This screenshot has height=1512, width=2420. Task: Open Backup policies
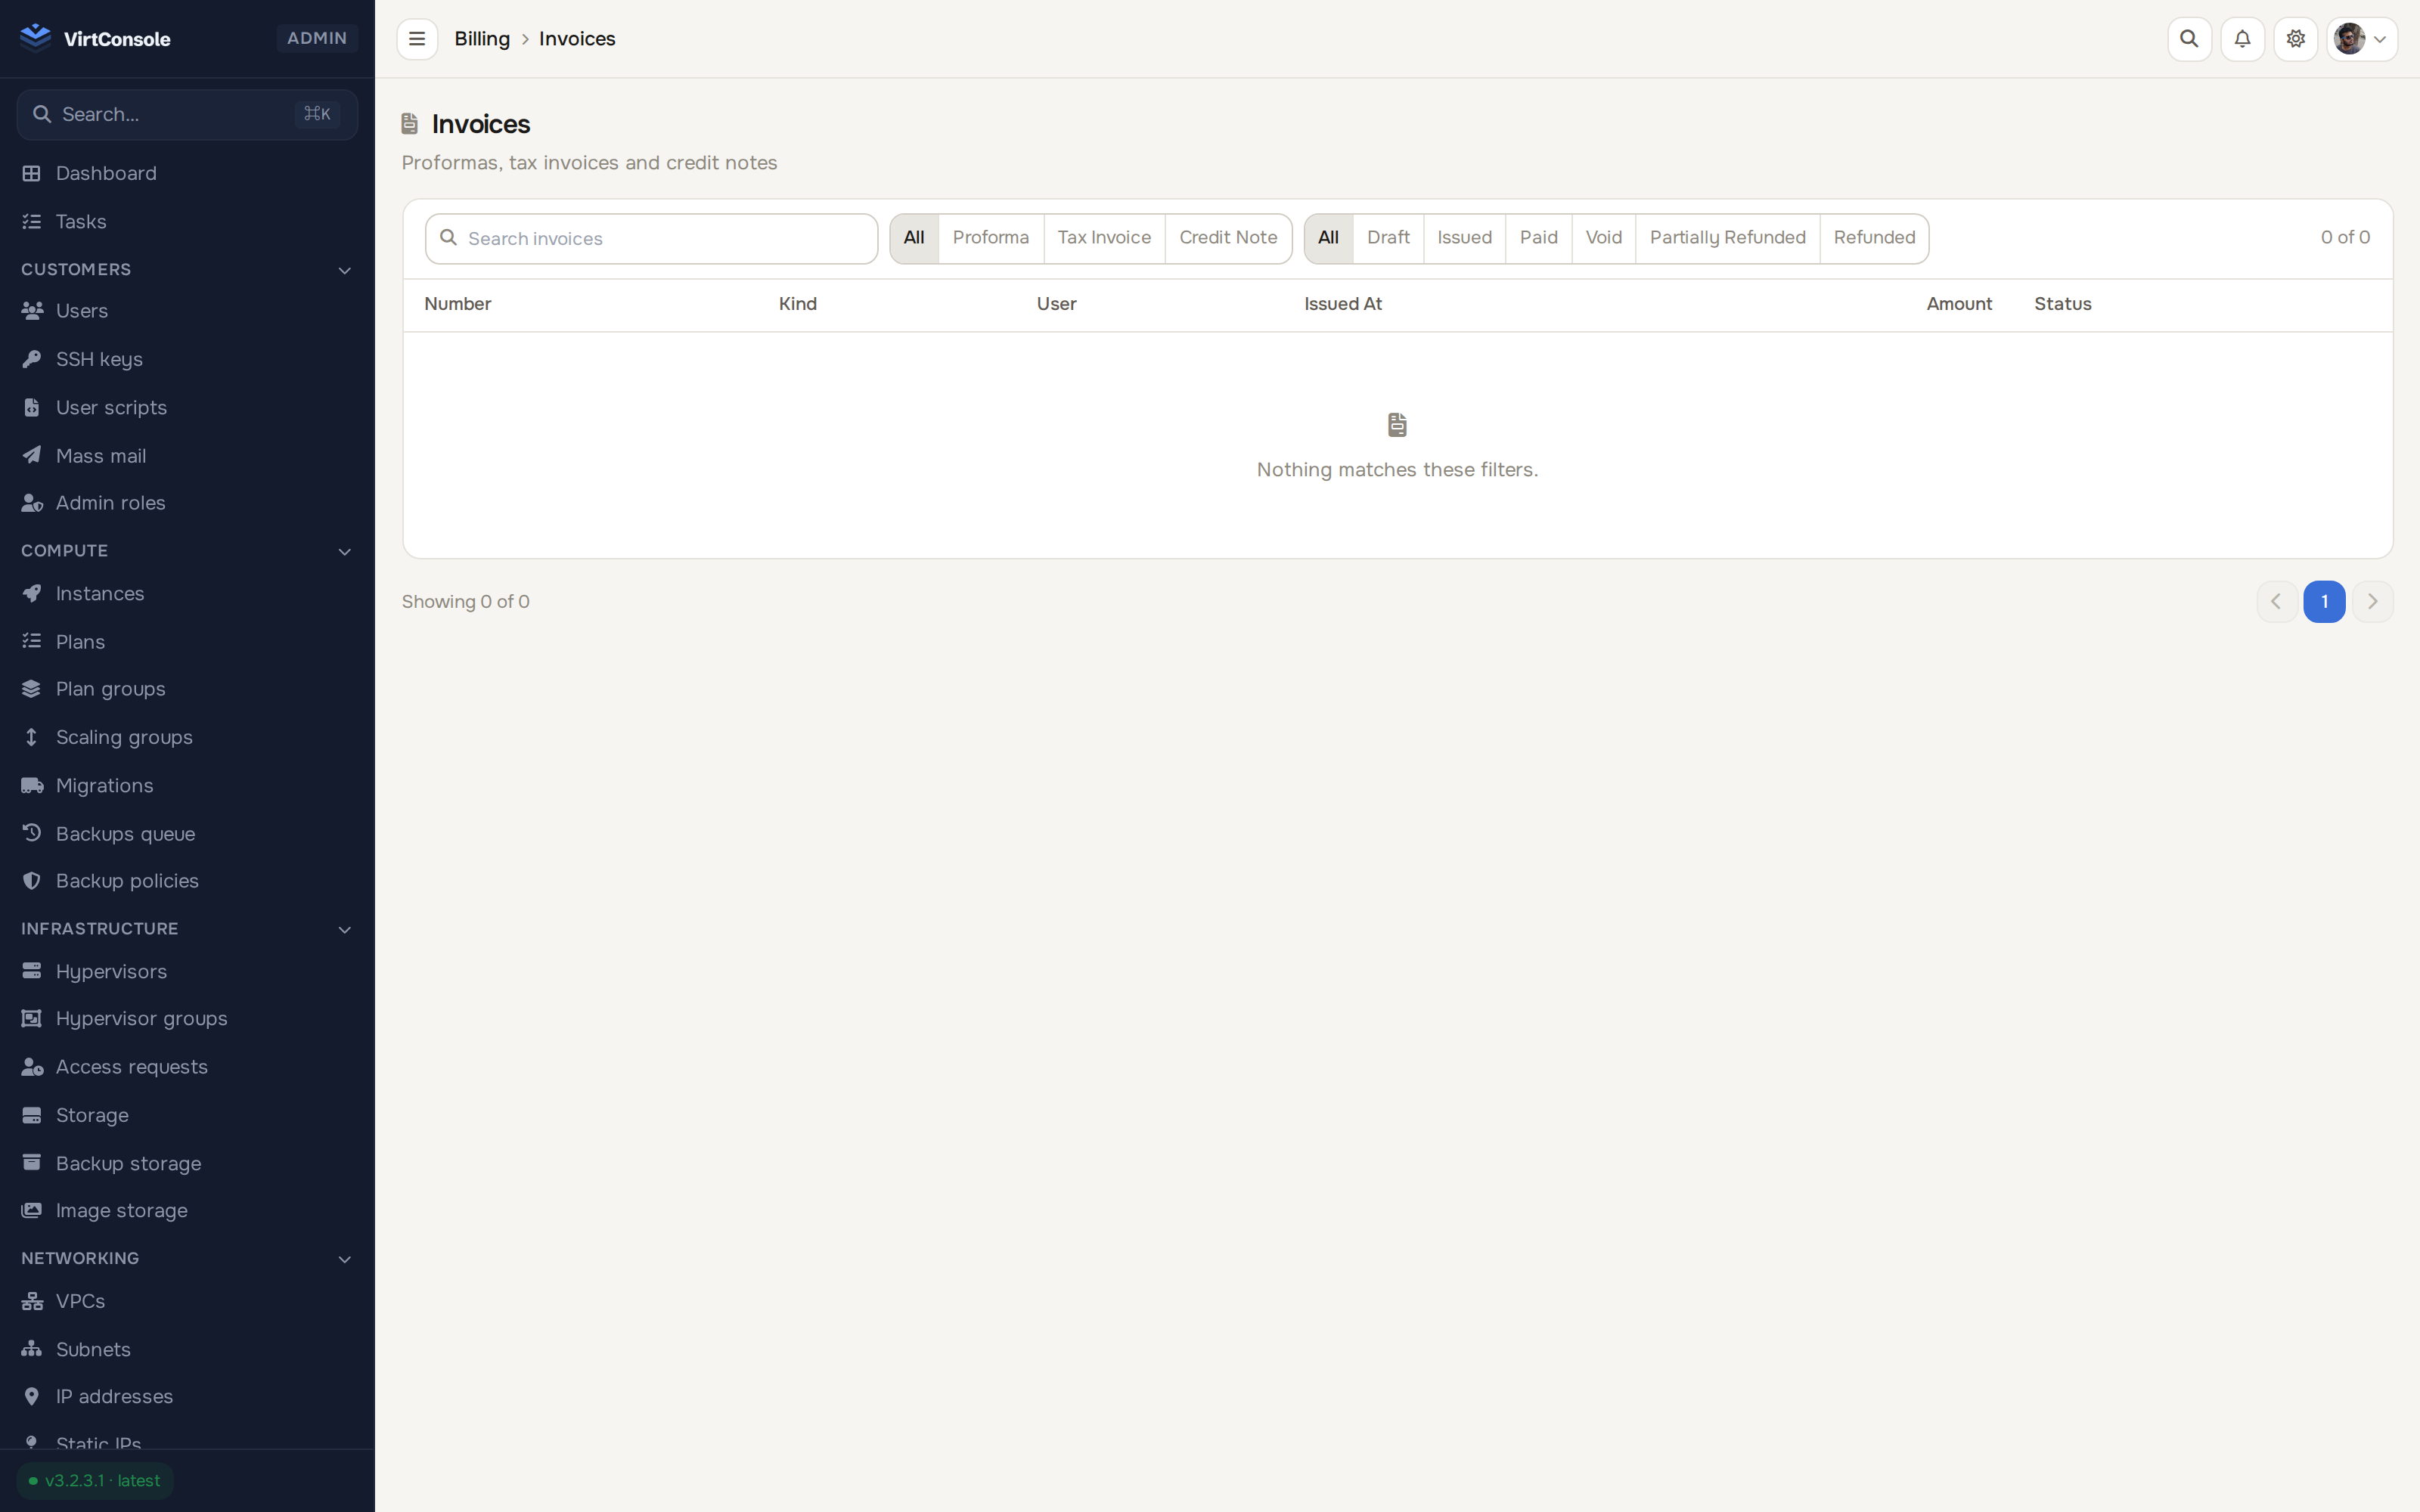(187, 881)
